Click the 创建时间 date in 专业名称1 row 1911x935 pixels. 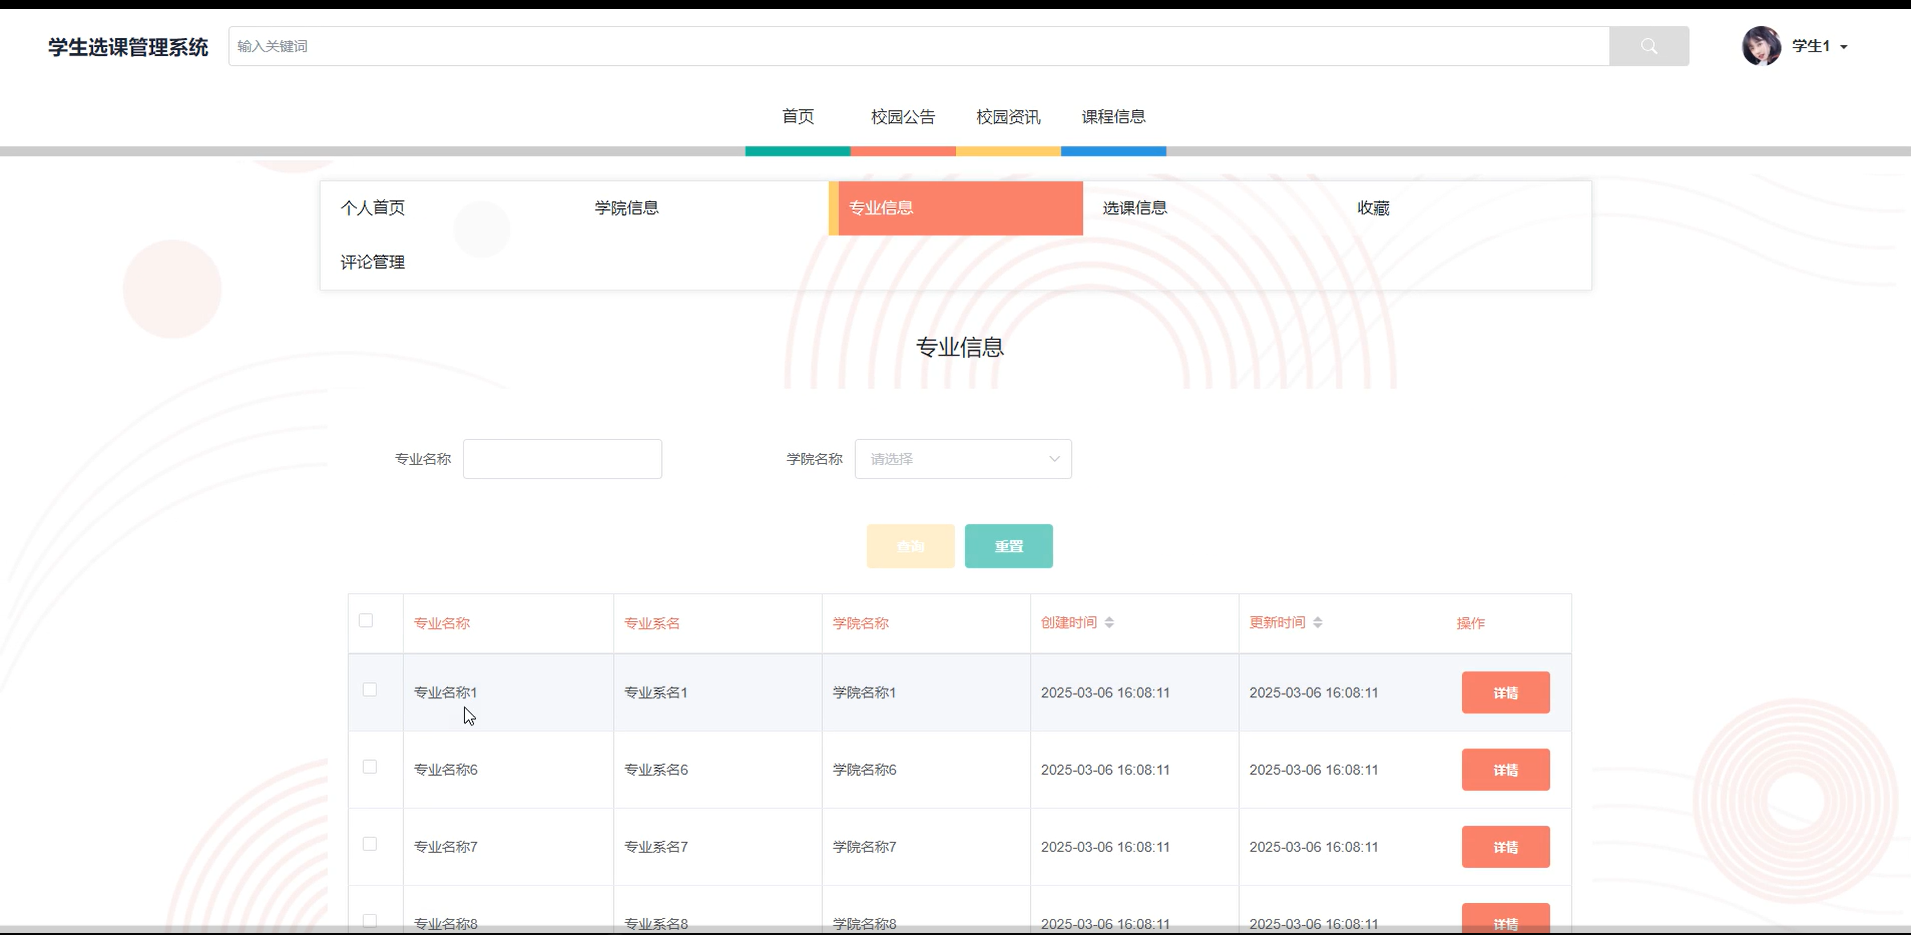1105,692
